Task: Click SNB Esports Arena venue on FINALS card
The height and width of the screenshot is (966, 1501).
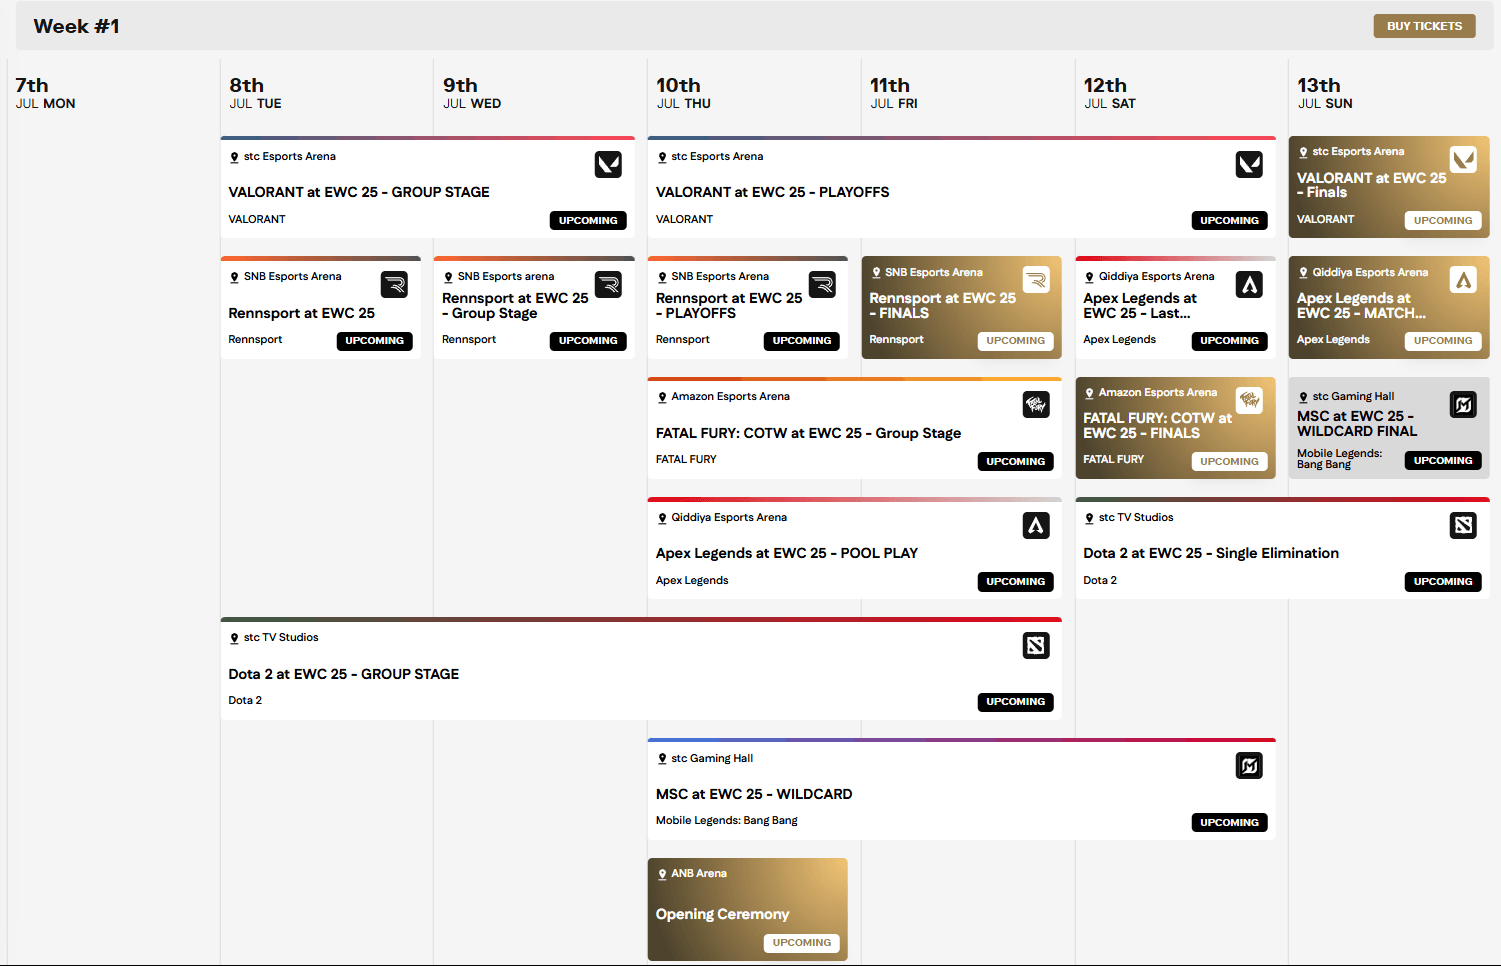Action: (934, 272)
